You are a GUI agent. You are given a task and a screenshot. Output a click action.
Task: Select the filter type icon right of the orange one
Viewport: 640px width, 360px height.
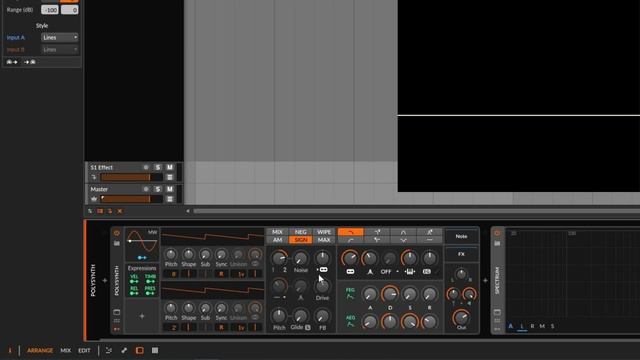pyautogui.click(x=377, y=232)
